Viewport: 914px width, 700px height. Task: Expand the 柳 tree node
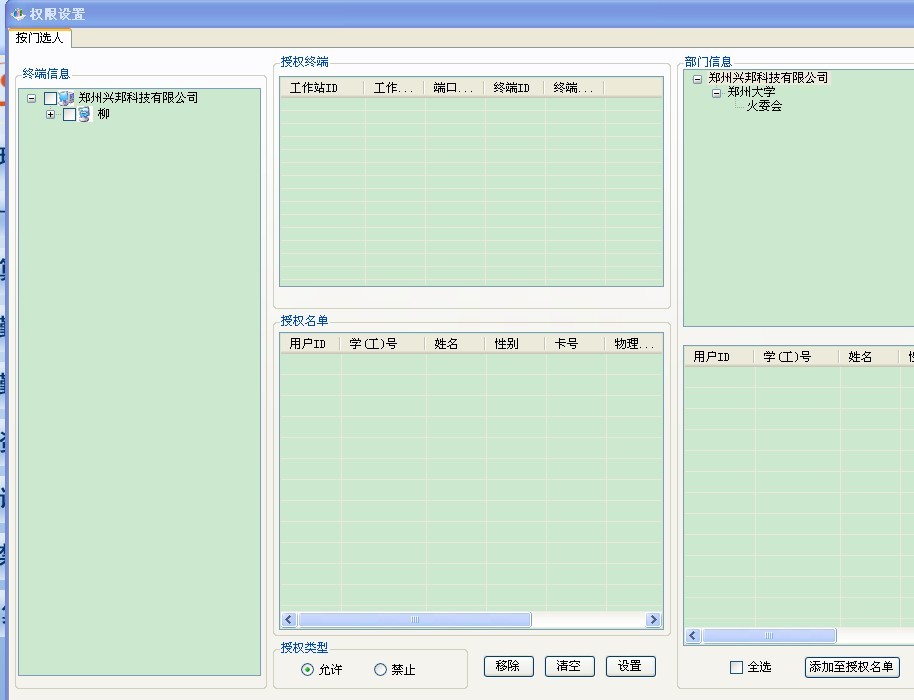[51, 114]
